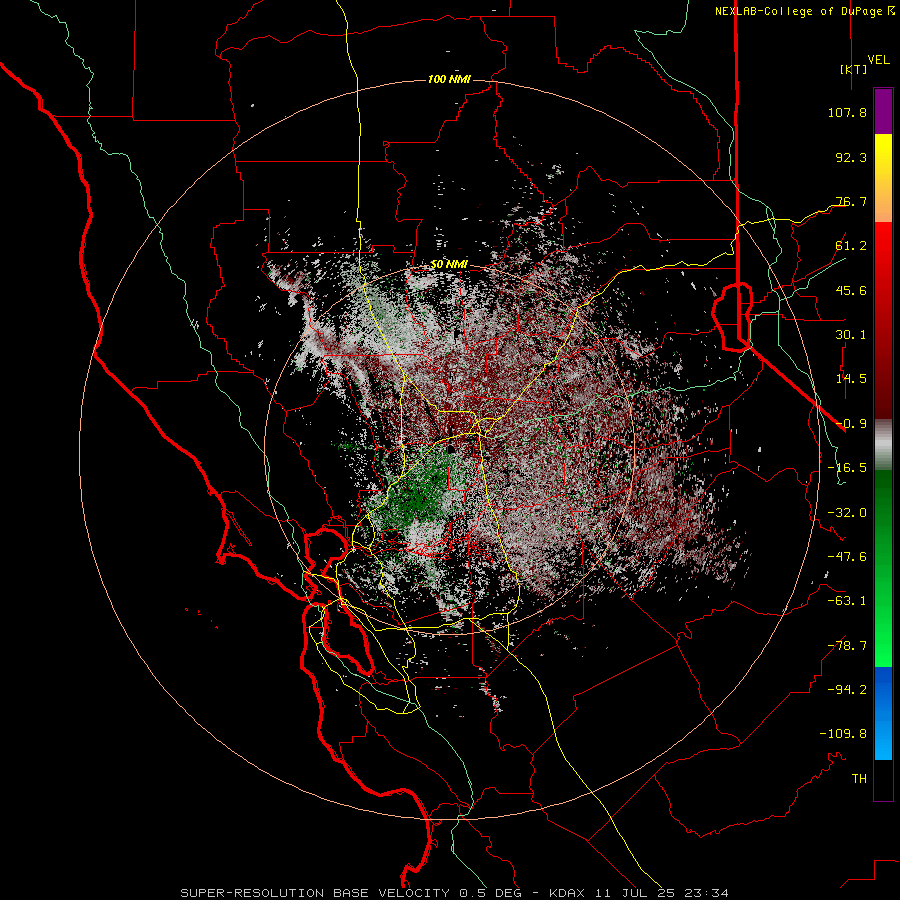Click the NEXLAB-College of DuPage credit text

[798, 11]
